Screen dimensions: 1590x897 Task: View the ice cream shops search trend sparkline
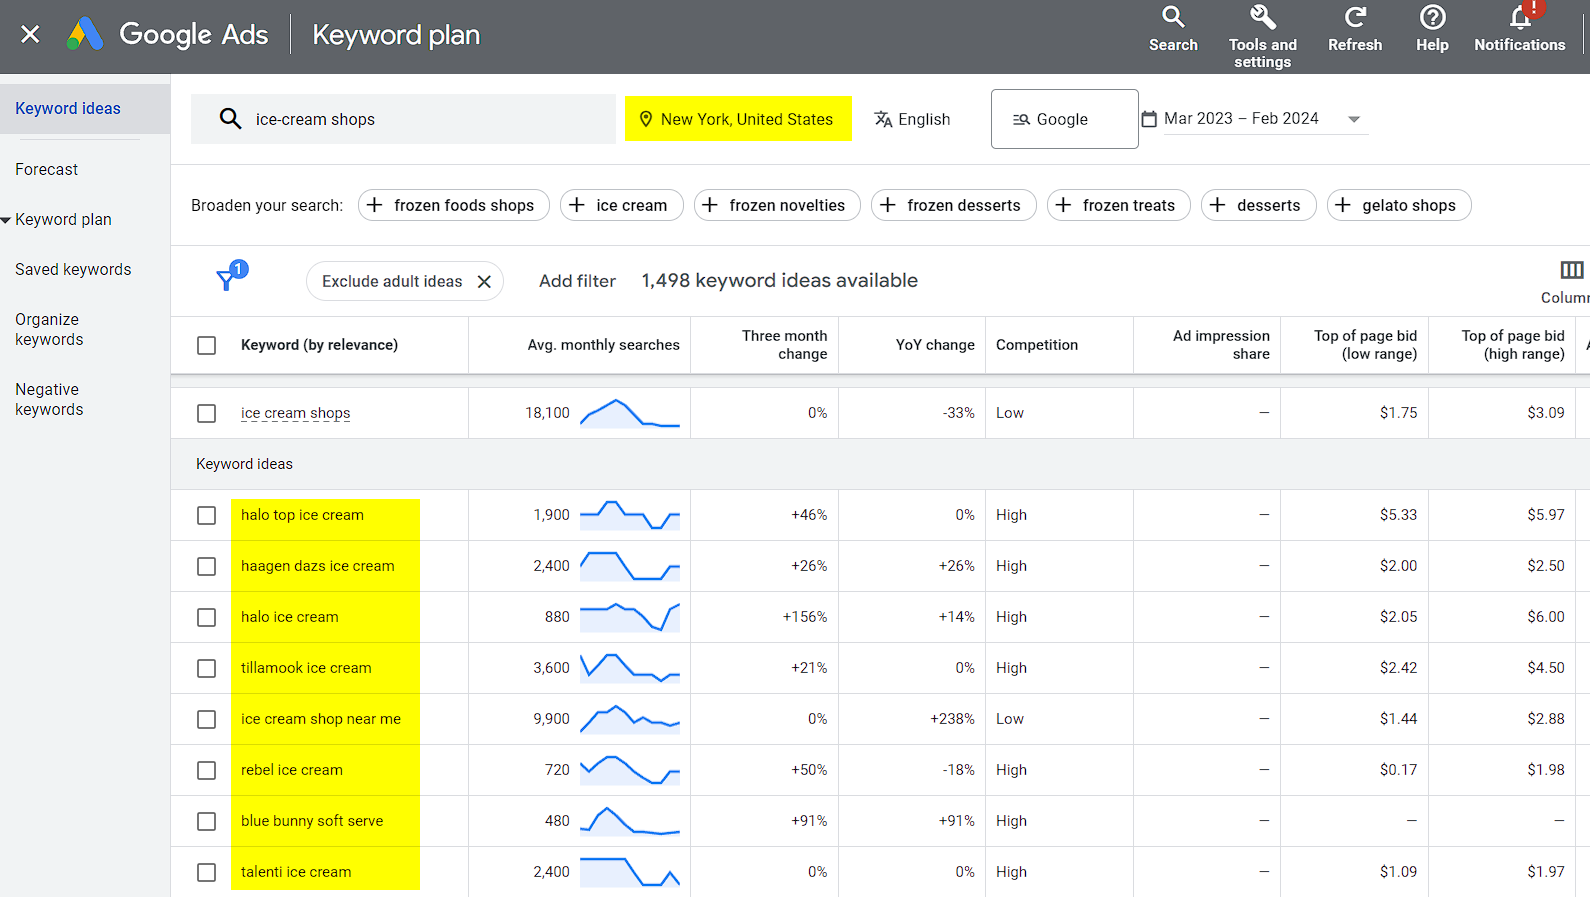tap(630, 413)
